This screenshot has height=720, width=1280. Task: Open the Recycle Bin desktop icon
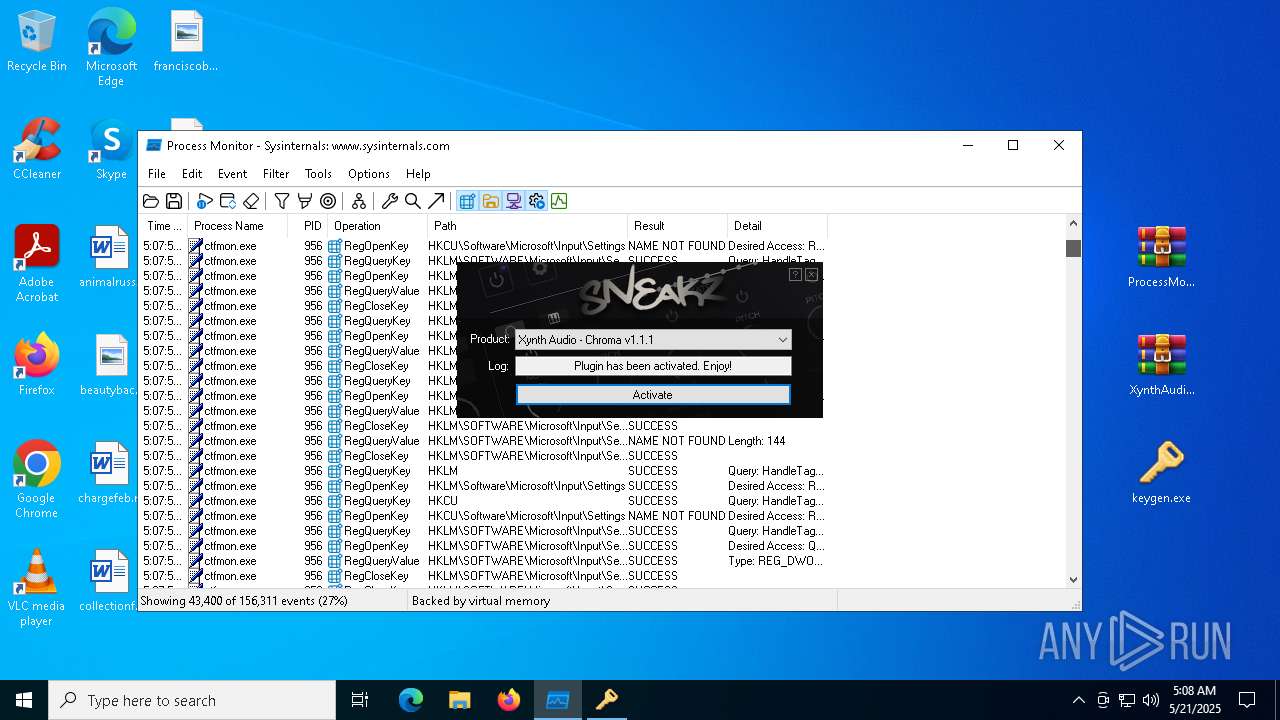click(x=37, y=42)
